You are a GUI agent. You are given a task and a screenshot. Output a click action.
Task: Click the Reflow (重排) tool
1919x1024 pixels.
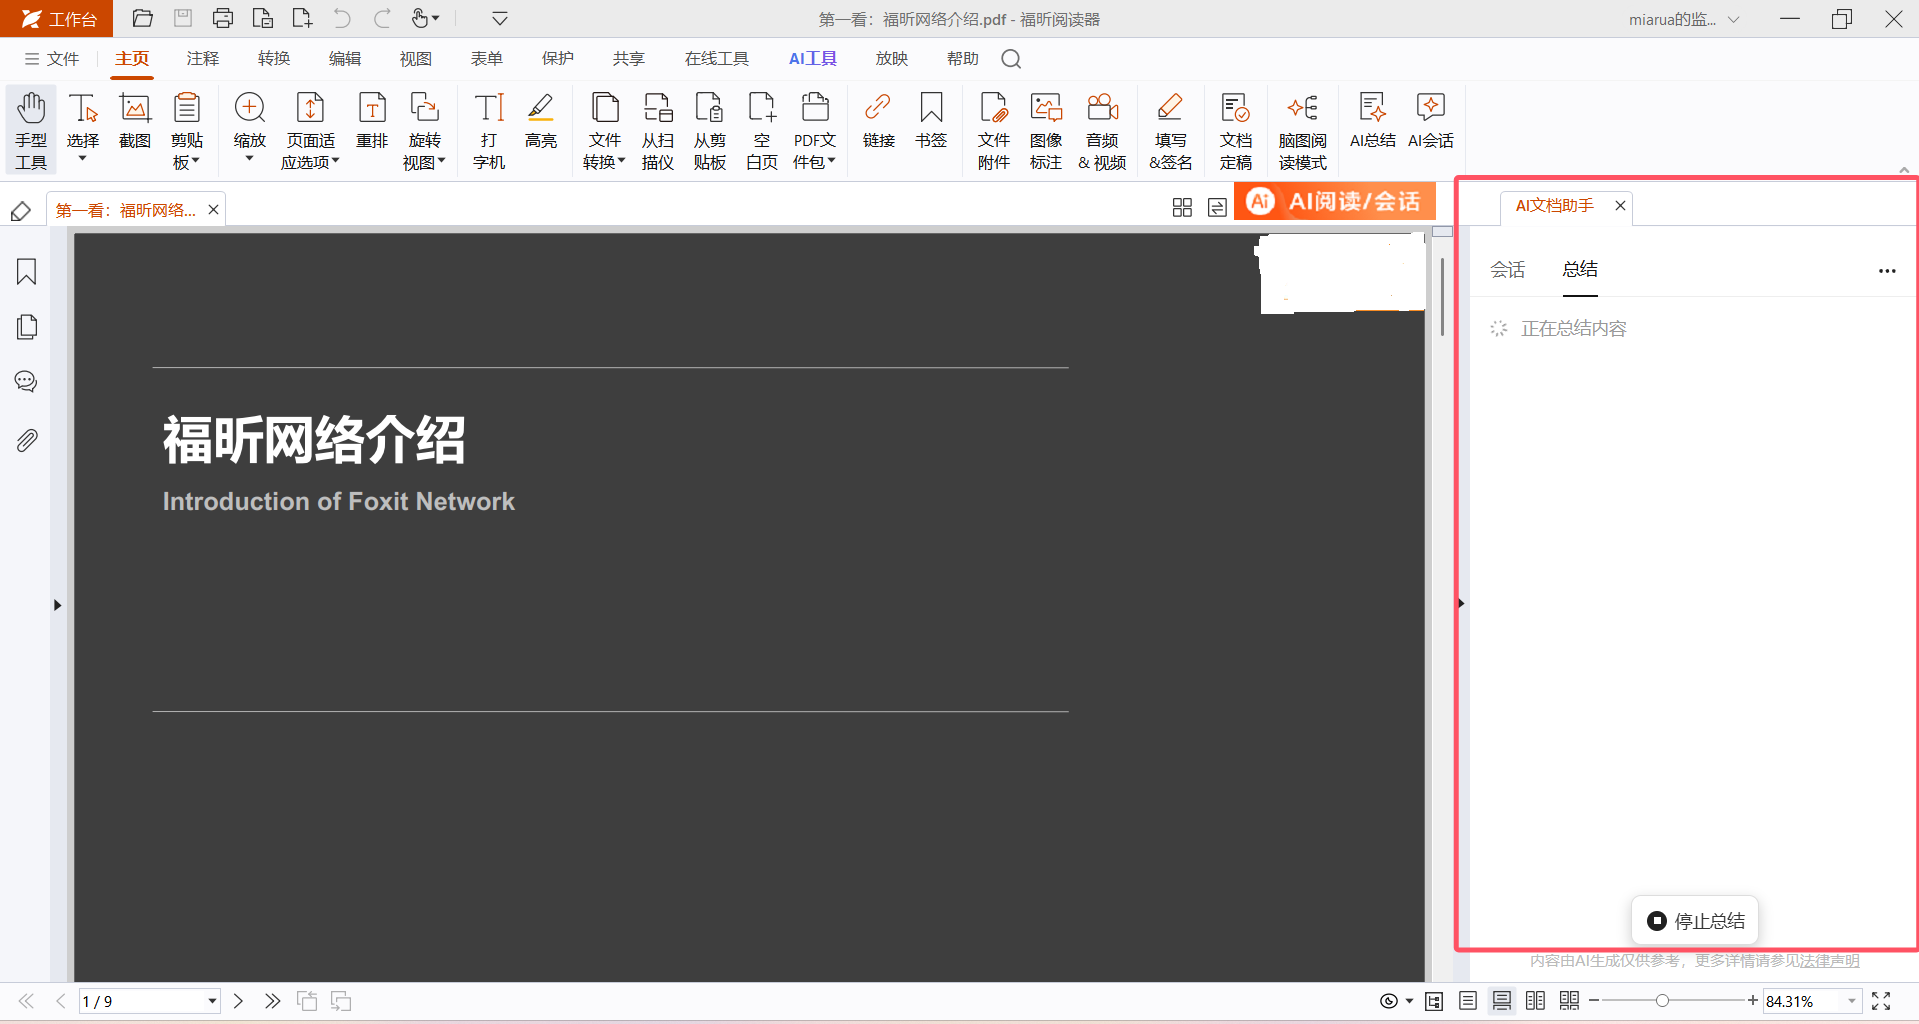point(372,121)
